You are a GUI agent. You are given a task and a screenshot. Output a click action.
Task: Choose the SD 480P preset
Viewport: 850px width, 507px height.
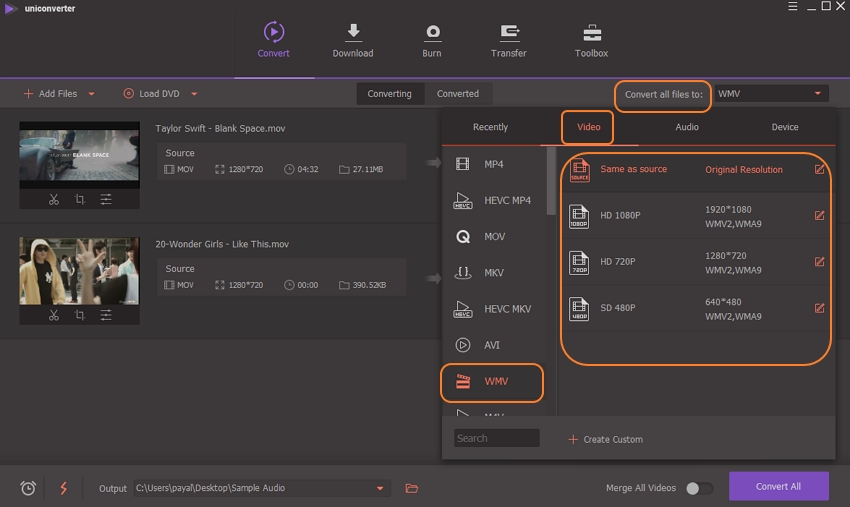[696, 308]
